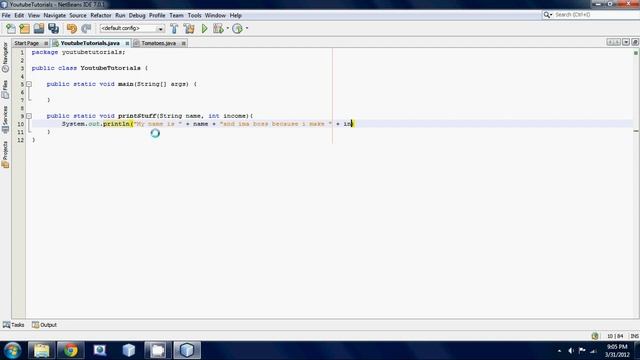Open the Navigator side panel
The width and height of the screenshot is (640, 360).
pyautogui.click(x=5, y=58)
